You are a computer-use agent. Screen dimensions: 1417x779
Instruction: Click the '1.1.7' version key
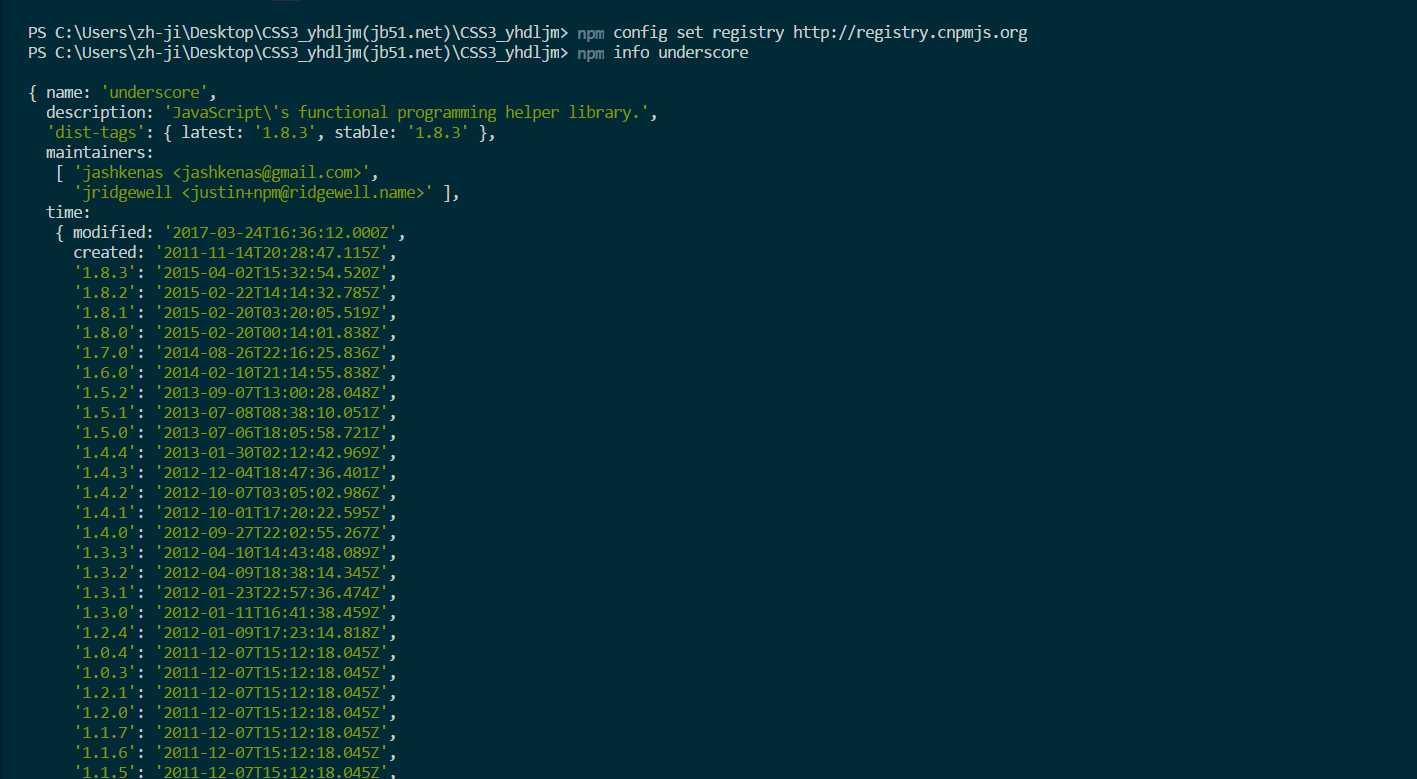click(105, 733)
